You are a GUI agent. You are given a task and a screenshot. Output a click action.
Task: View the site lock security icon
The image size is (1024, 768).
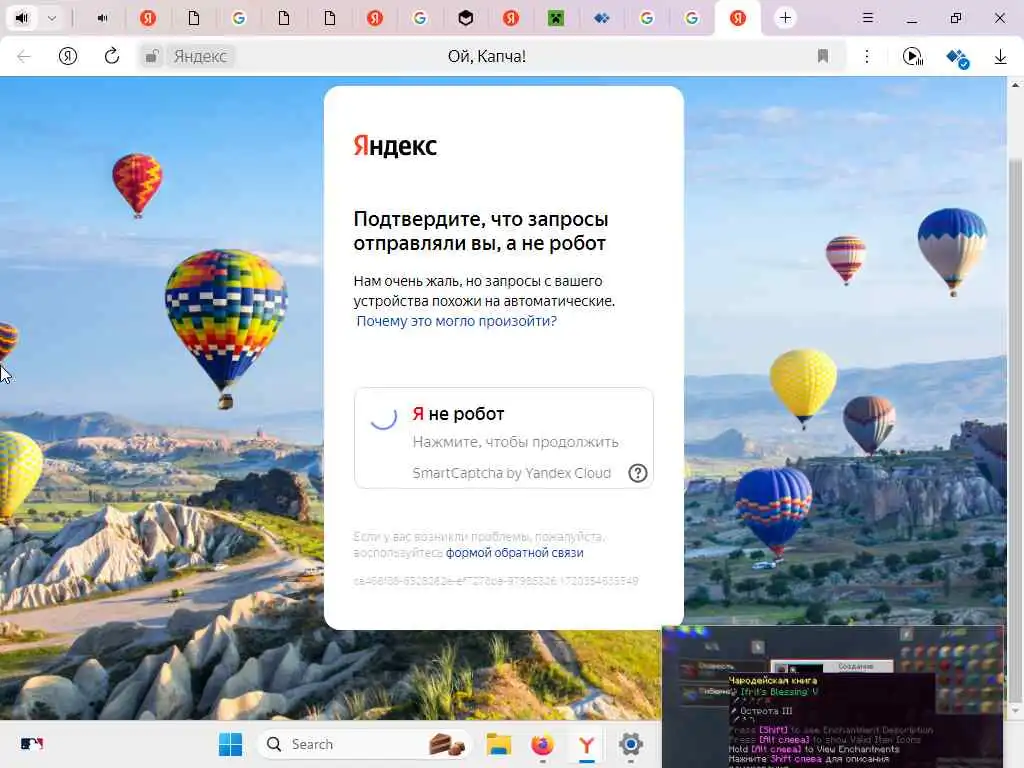pos(152,57)
